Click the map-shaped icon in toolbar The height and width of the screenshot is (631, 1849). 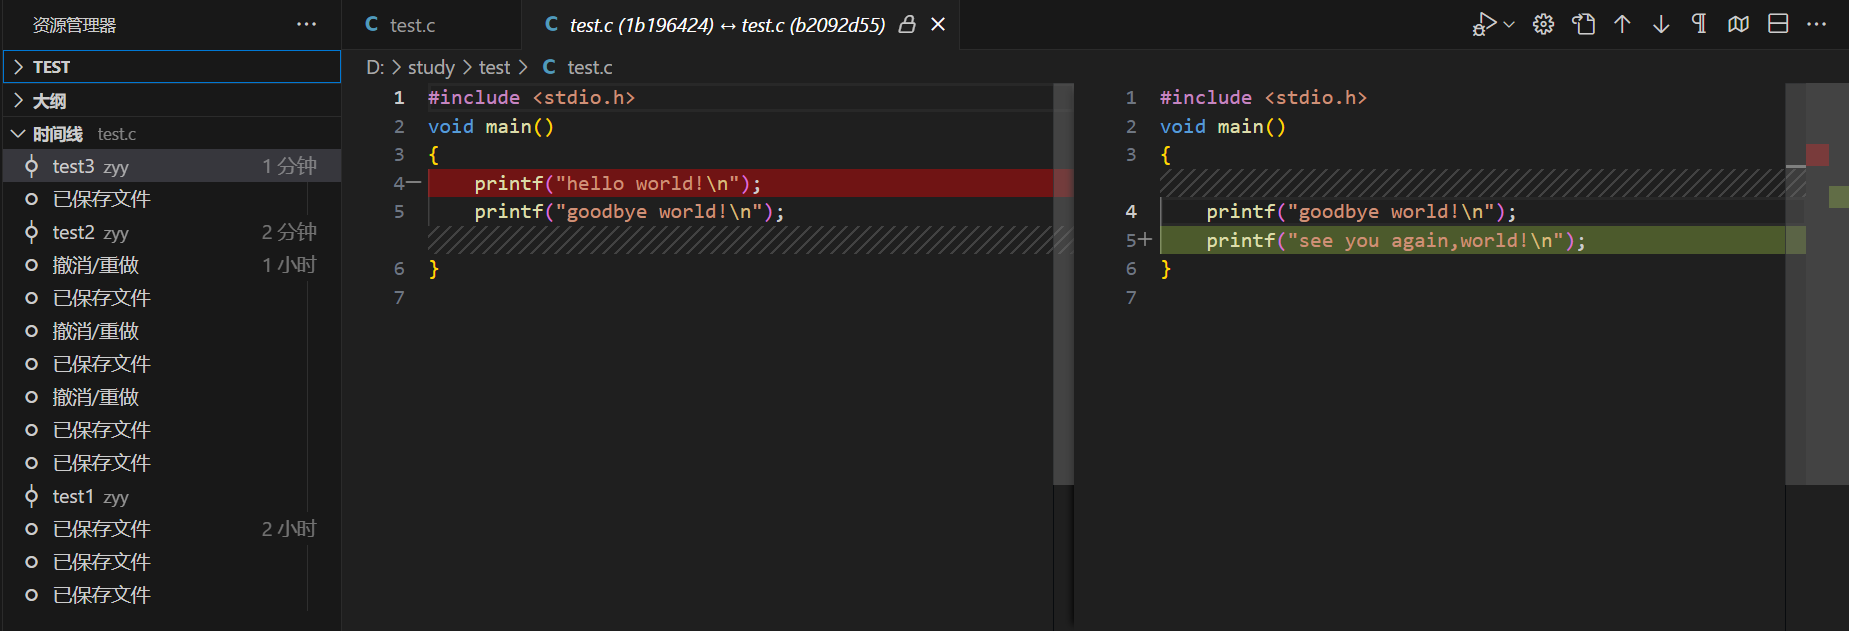click(x=1738, y=24)
